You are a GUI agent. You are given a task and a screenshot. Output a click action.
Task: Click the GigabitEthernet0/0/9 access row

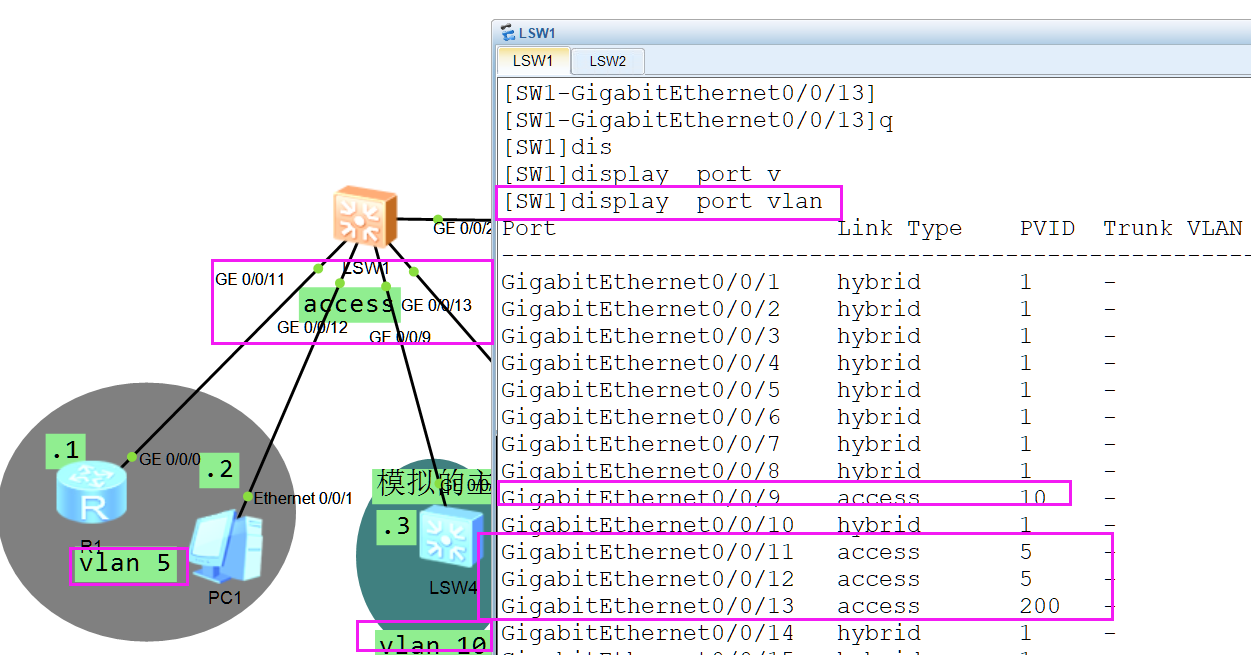point(780,497)
